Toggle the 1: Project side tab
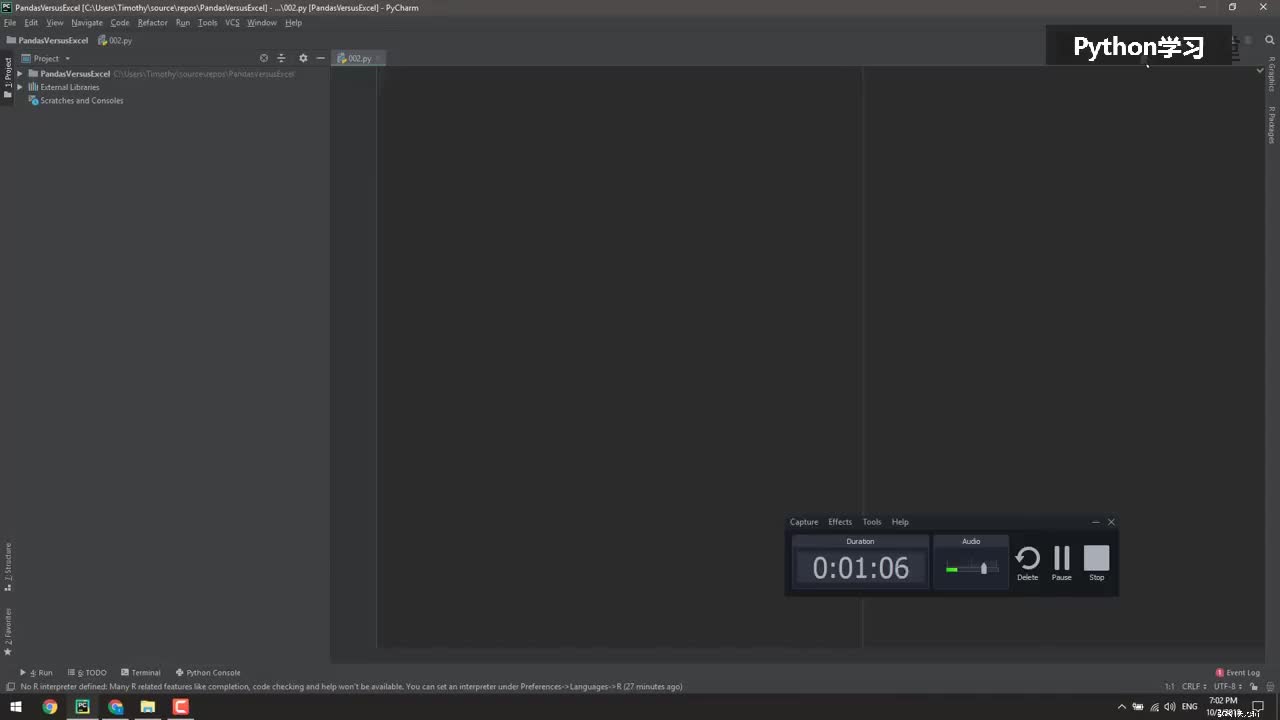 click(8, 78)
